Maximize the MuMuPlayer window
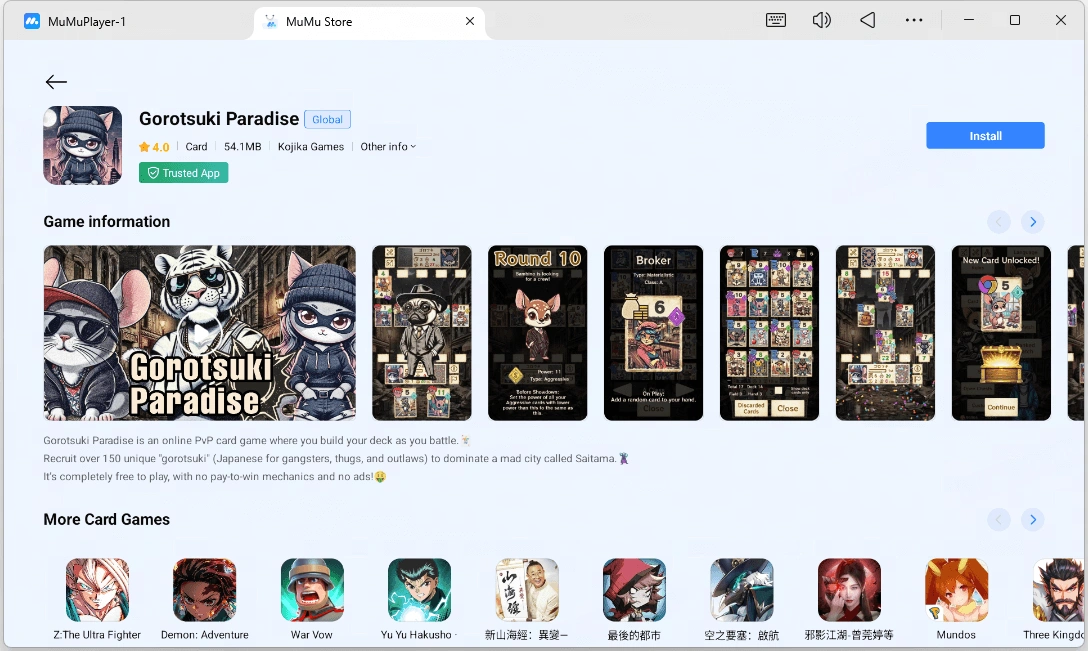 (x=1014, y=20)
